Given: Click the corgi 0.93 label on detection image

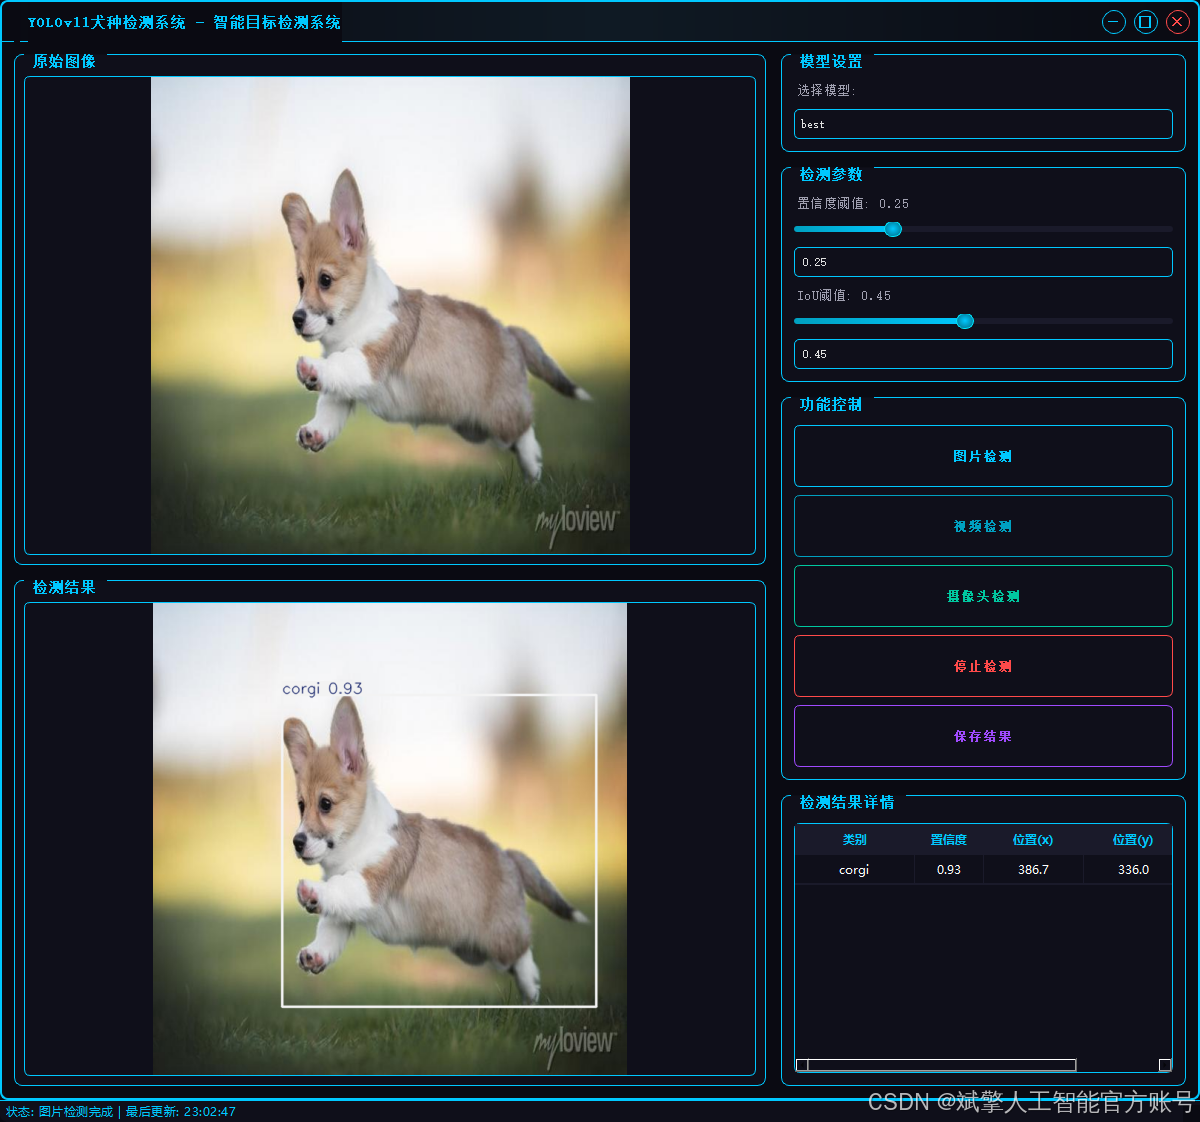Looking at the screenshot, I should (x=322, y=688).
